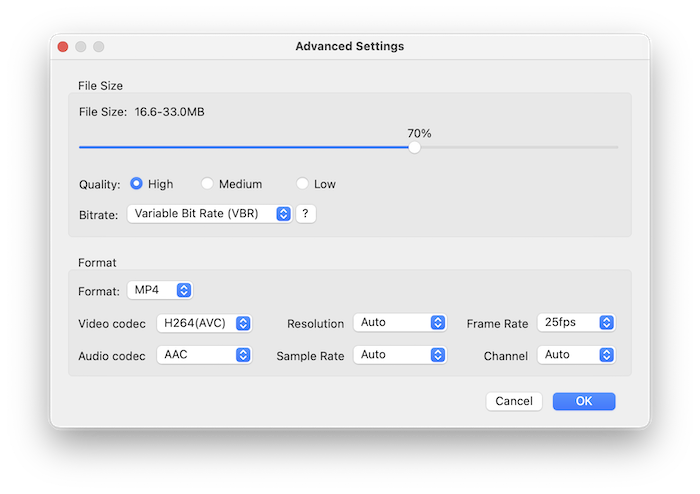The width and height of the screenshot is (700, 494).
Task: Choose the Low quality radio button
Action: click(x=302, y=184)
